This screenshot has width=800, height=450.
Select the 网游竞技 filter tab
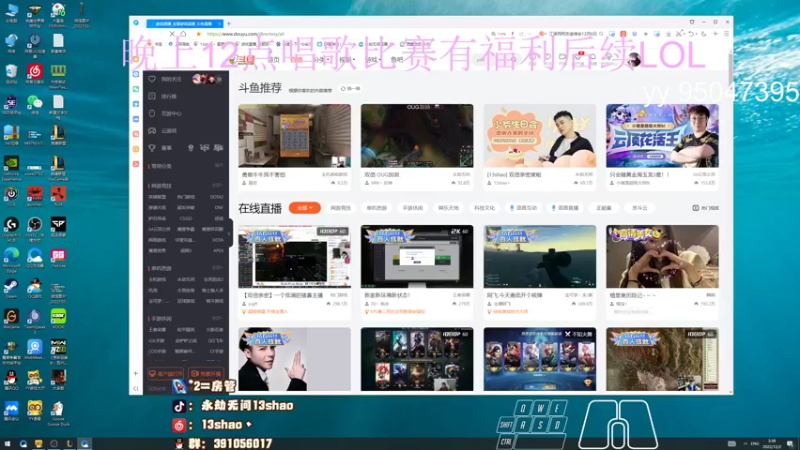pyautogui.click(x=340, y=208)
